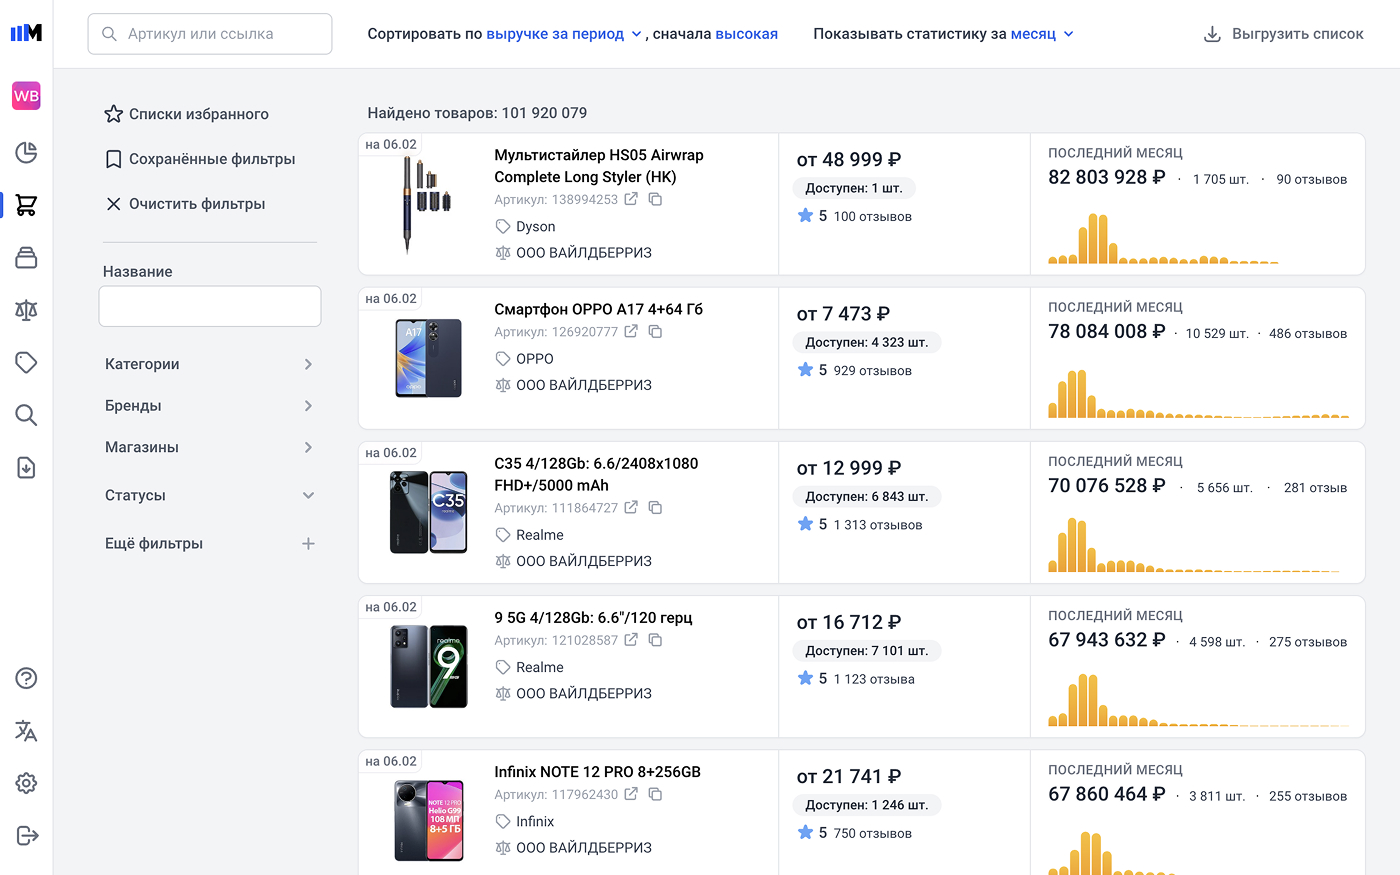Select the shopping cart products sidebar icon
Viewport: 1400px width, 875px height.
(26, 205)
